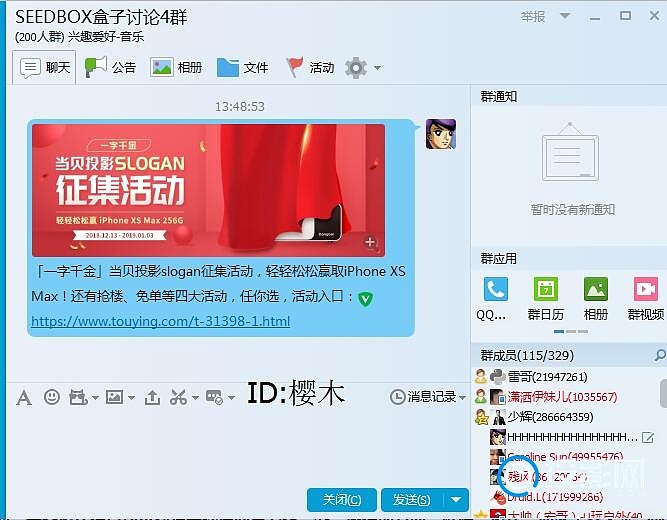Open the 文件 files tab
The height and width of the screenshot is (520, 667).
tap(242, 68)
